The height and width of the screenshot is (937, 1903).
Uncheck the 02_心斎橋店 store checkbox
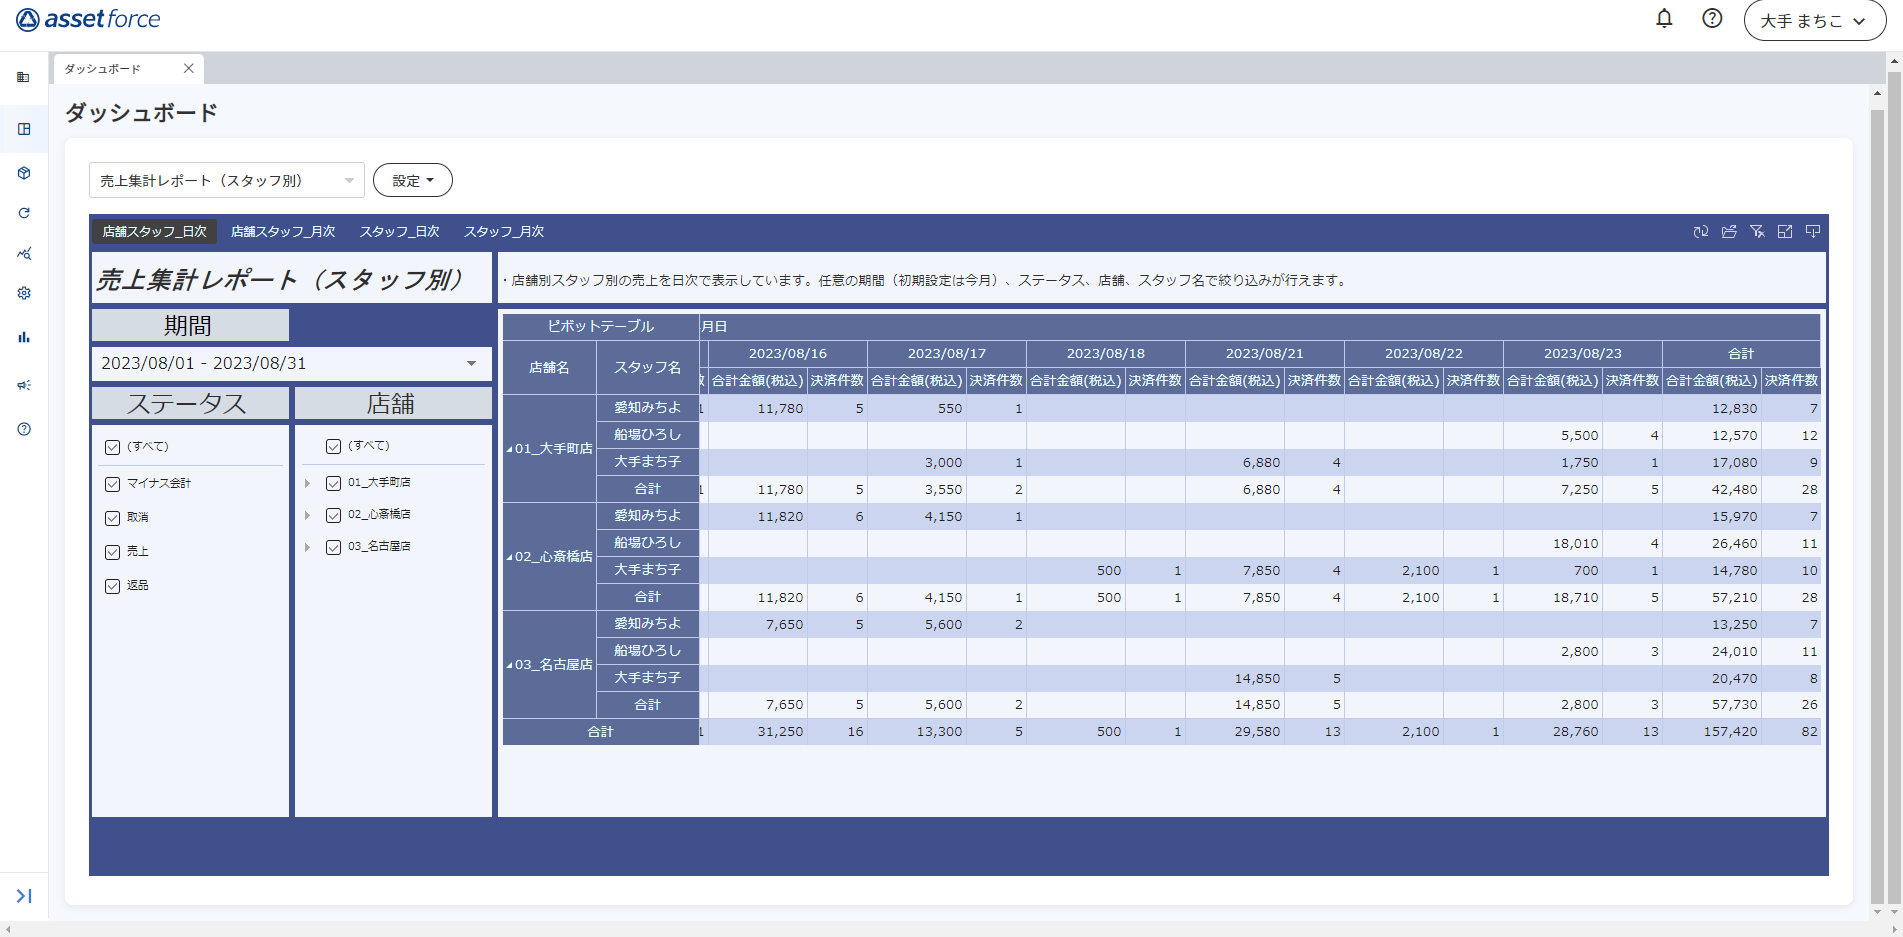(334, 515)
